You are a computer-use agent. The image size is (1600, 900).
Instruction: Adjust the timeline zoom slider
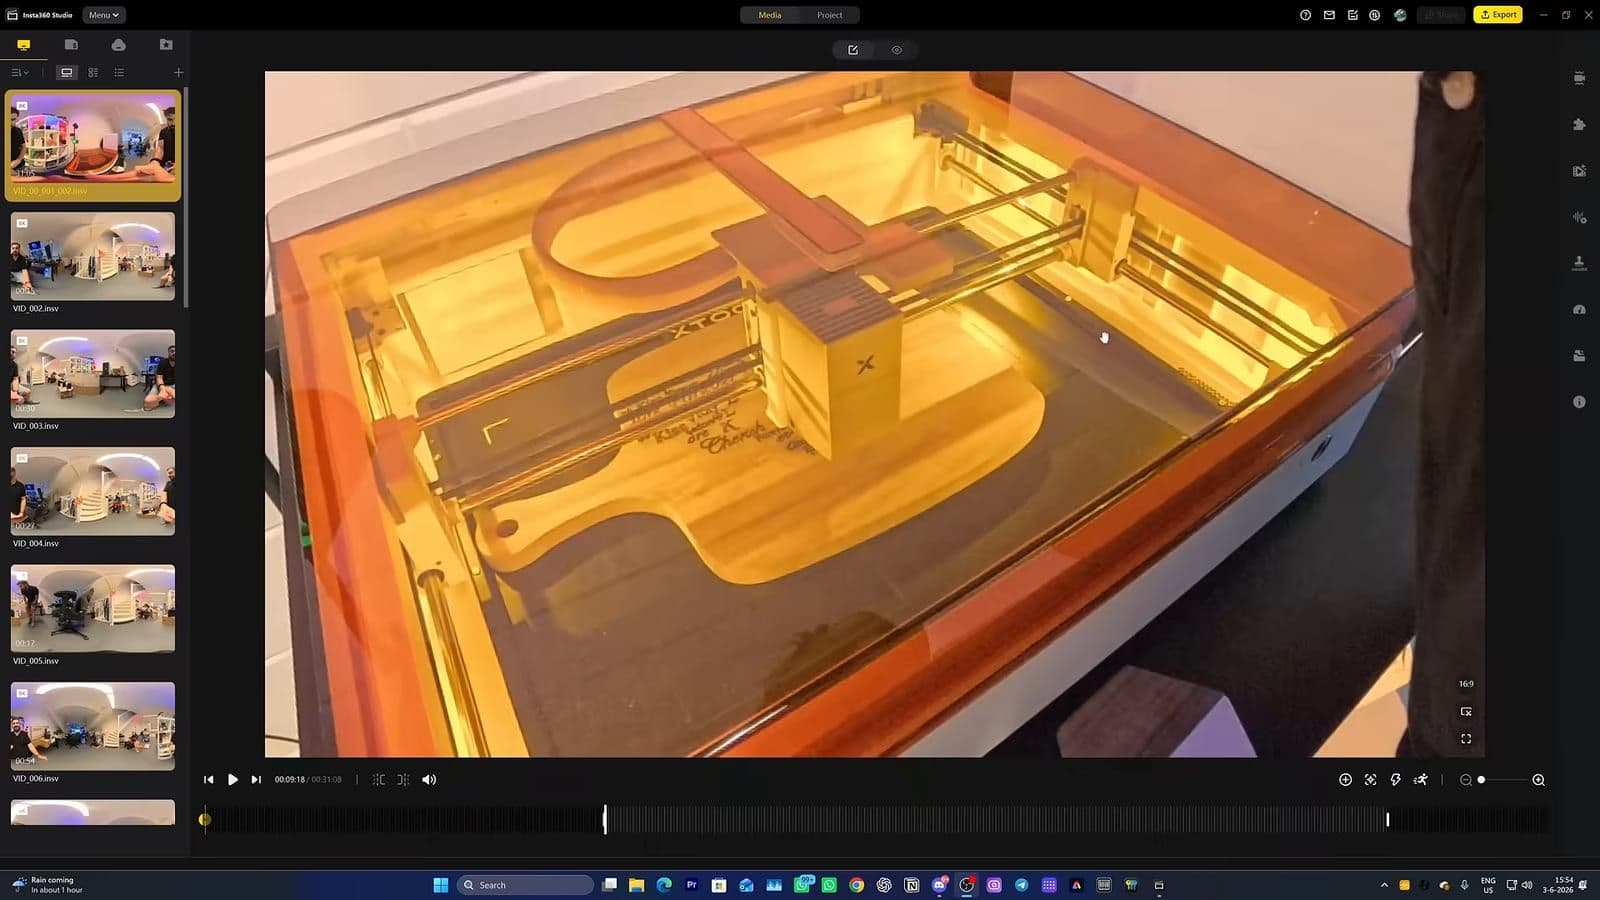[1481, 780]
